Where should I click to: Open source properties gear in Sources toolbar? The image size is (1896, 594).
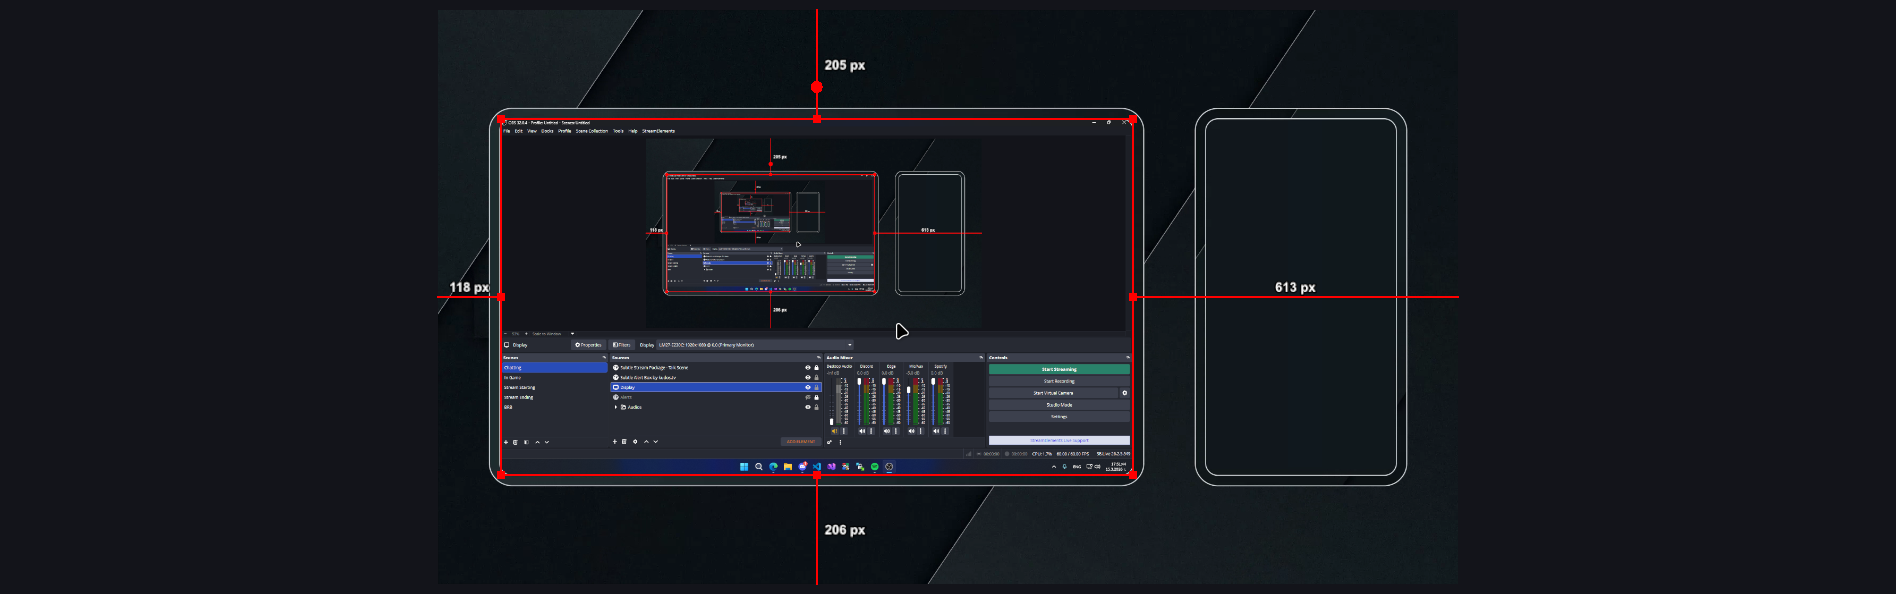pos(635,442)
